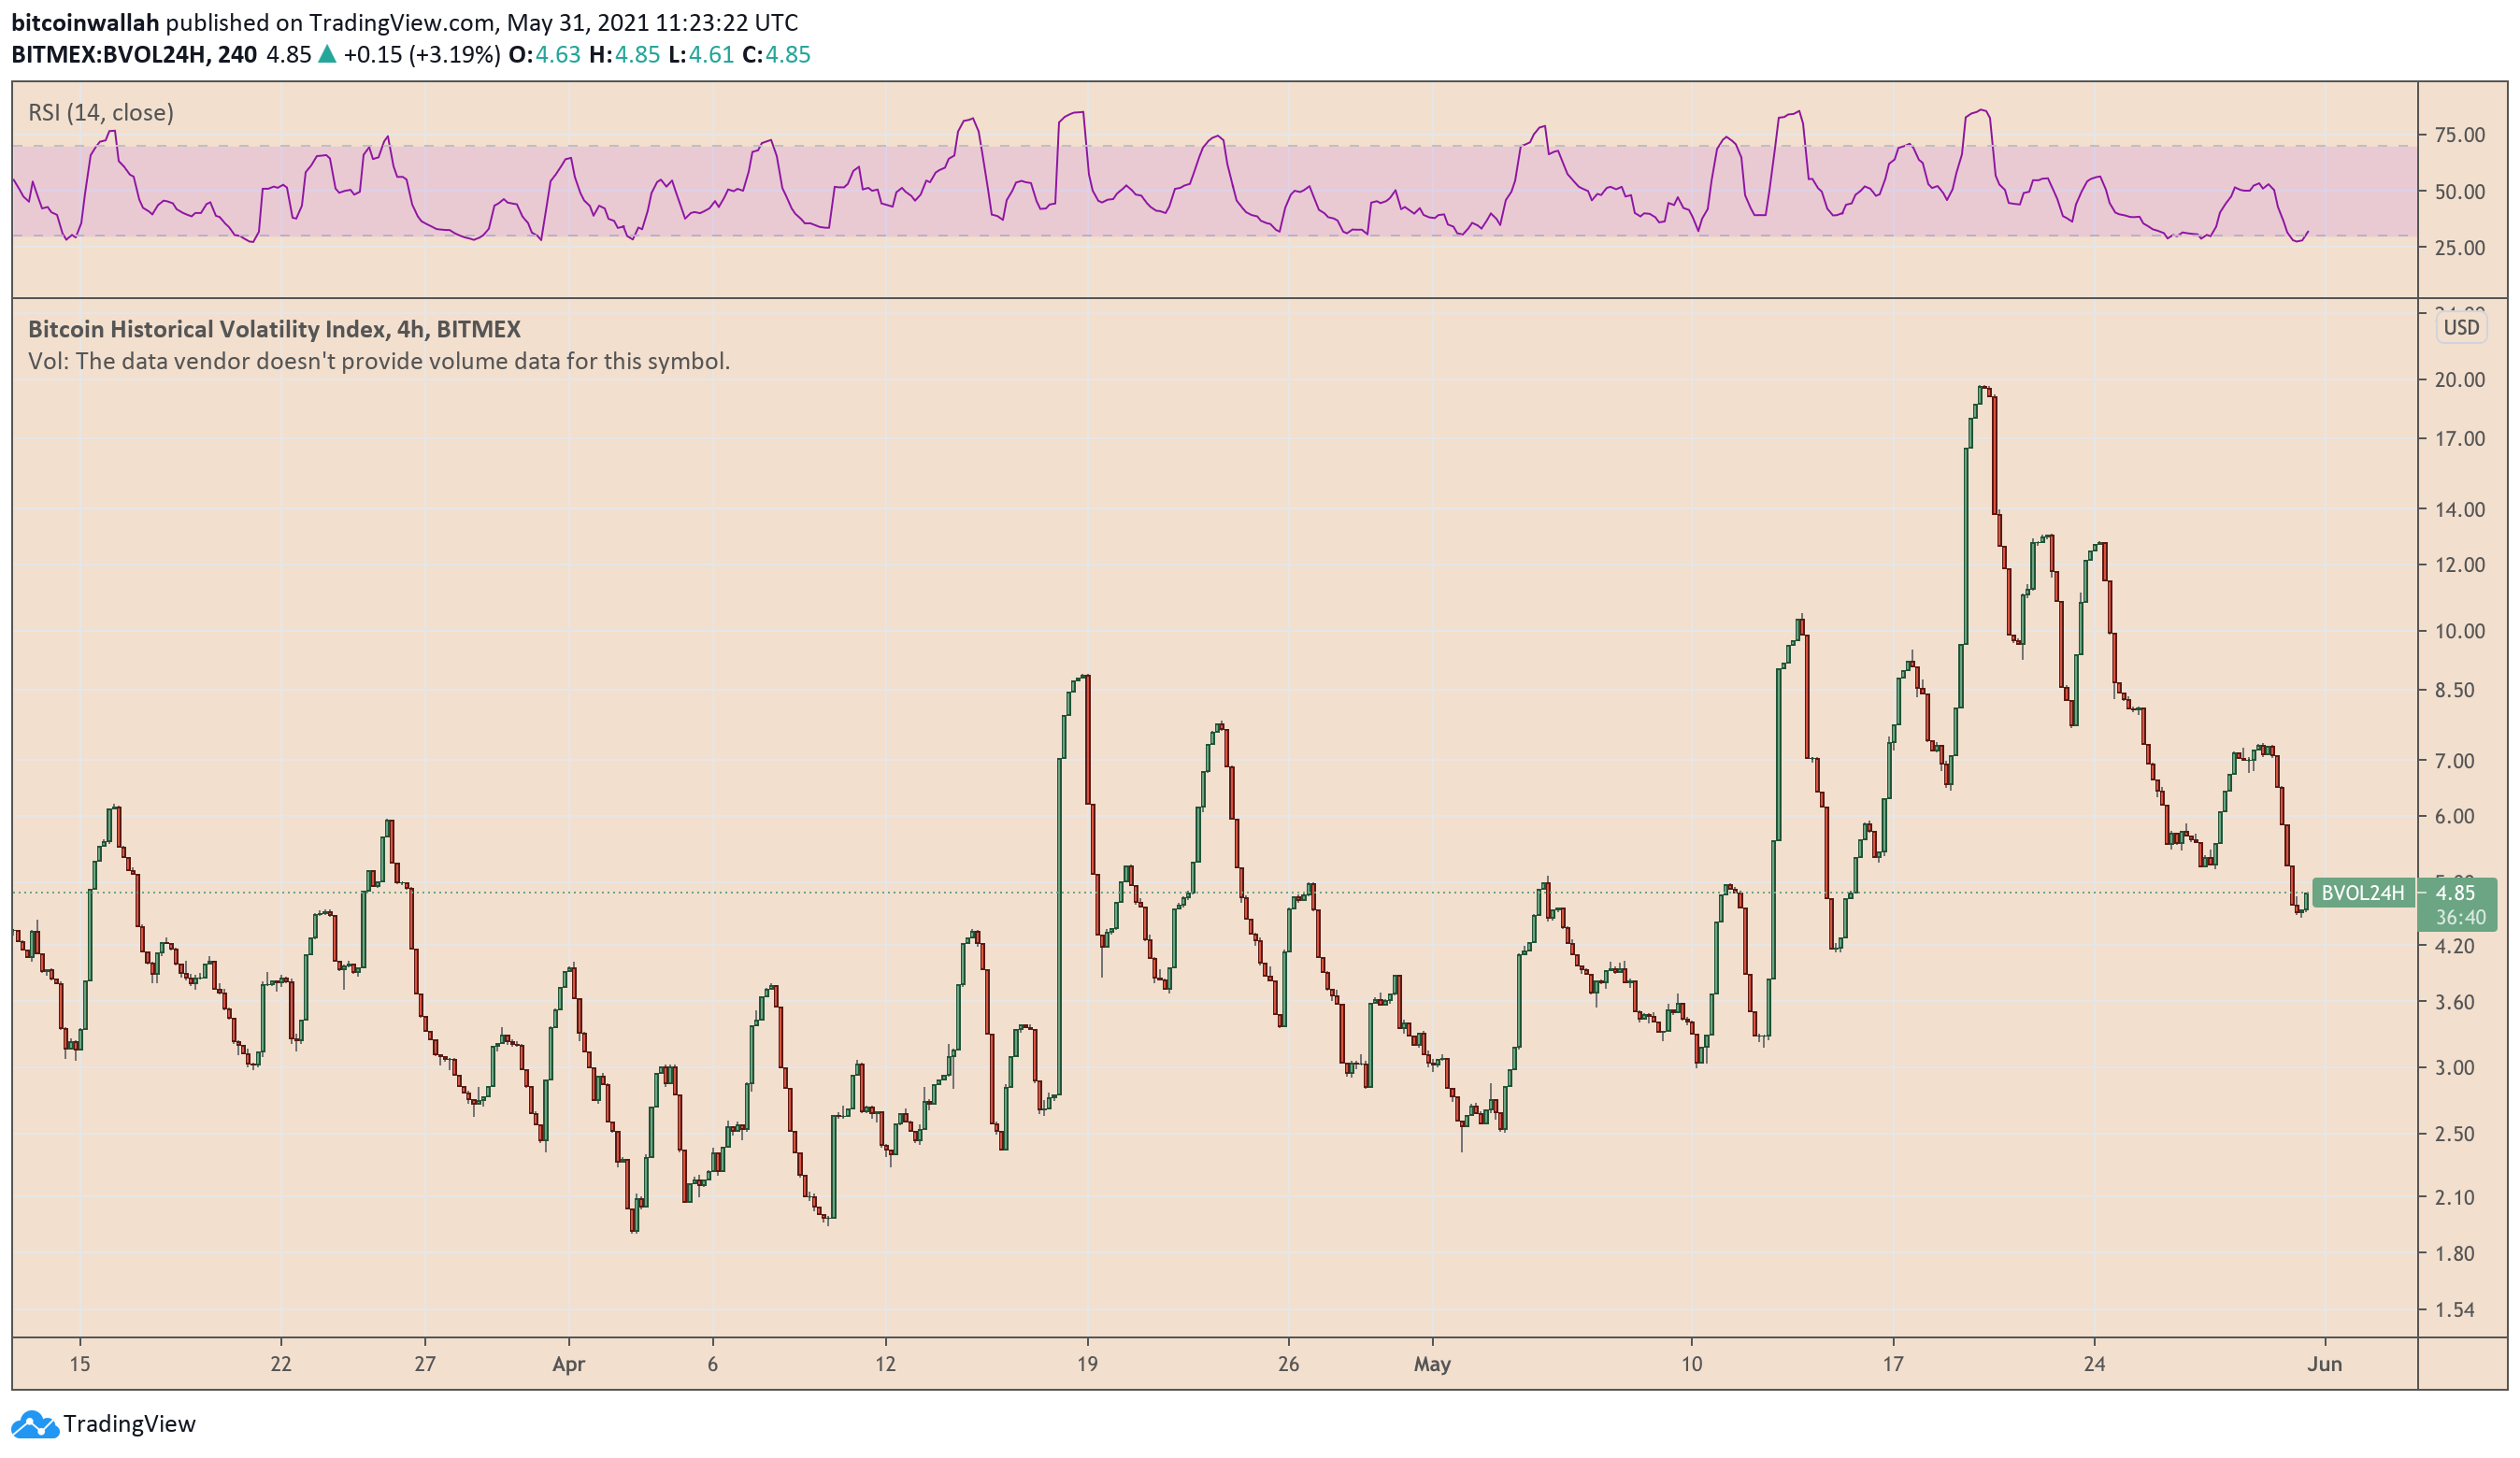Click the RSI (14, close) indicator label

(x=101, y=113)
